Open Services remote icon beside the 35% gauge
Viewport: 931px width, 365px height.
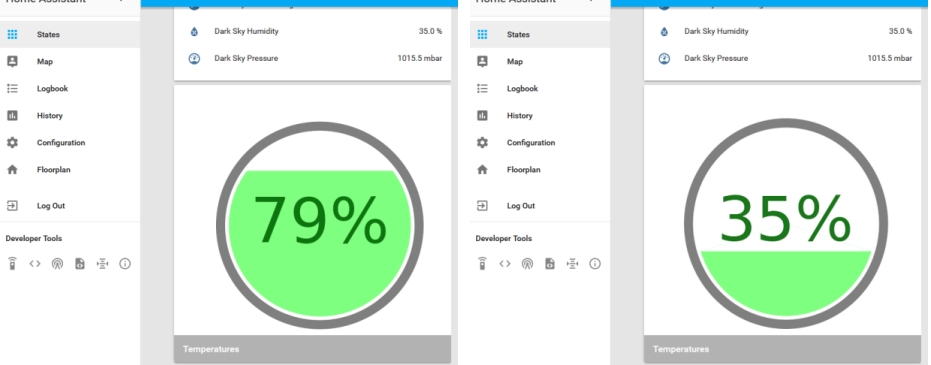point(482,264)
